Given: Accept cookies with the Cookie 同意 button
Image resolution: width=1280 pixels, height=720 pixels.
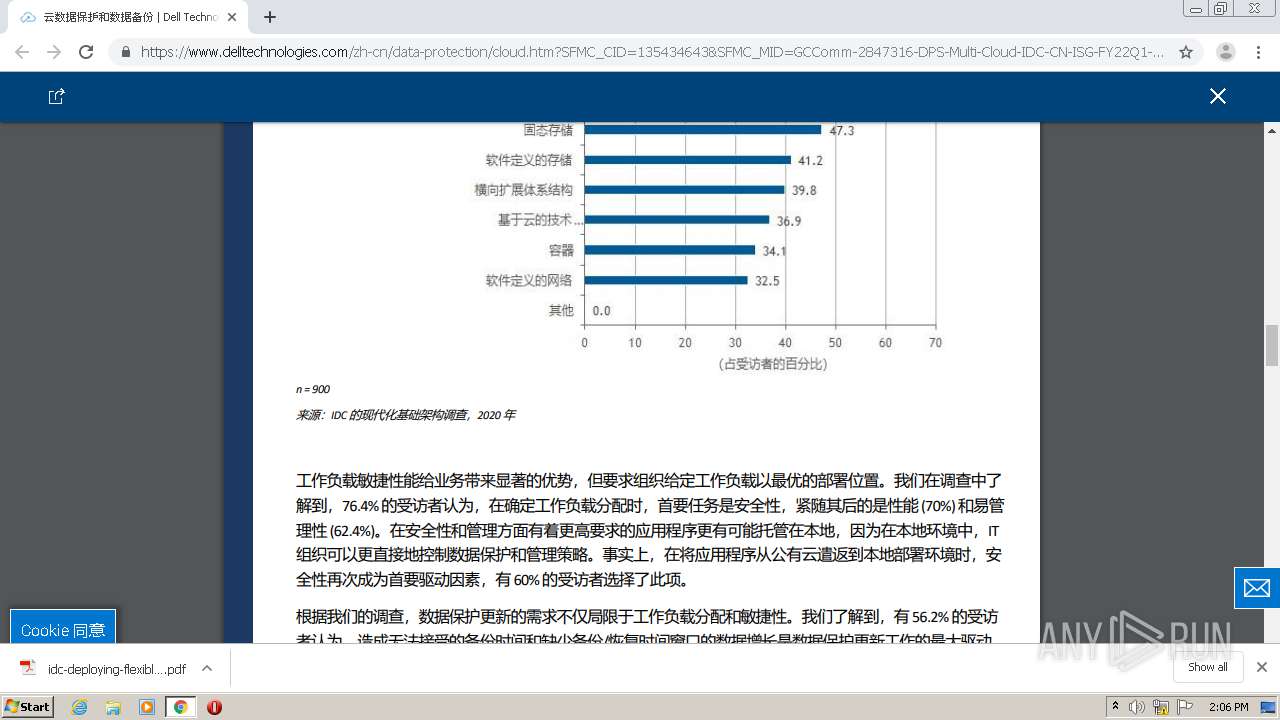Looking at the screenshot, I should pos(63,629).
